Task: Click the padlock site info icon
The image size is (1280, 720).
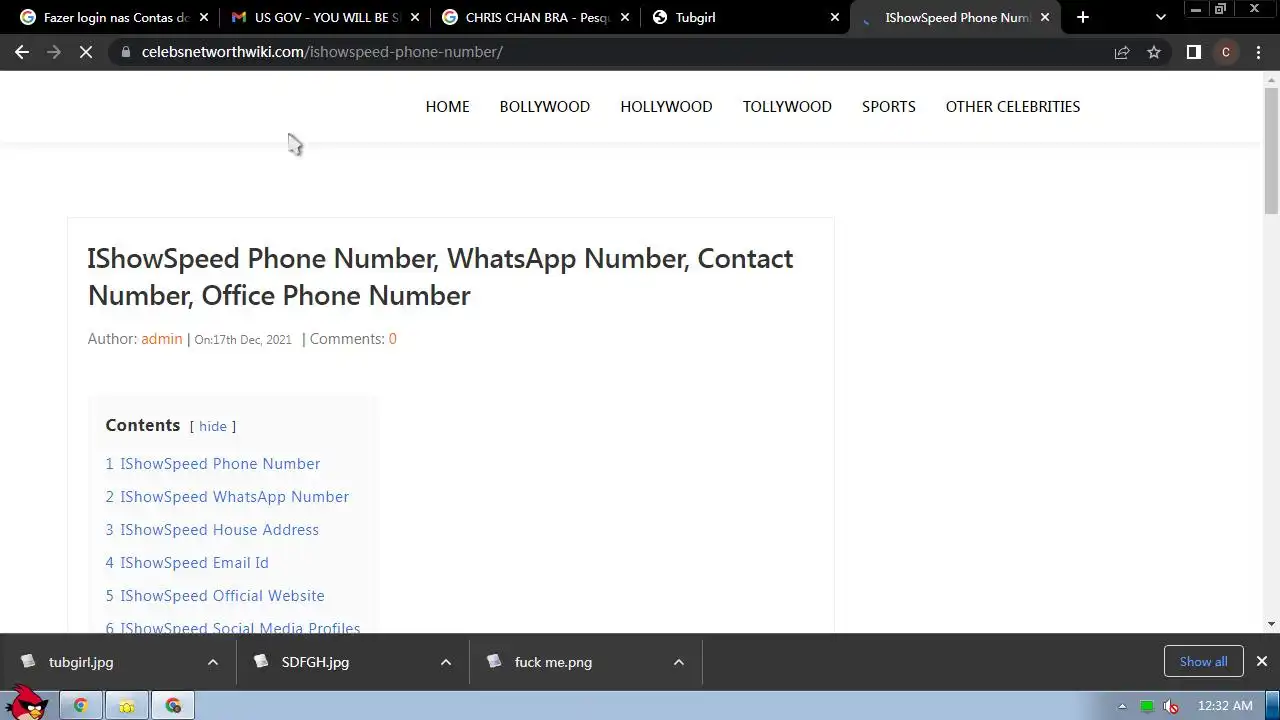Action: 124,52
